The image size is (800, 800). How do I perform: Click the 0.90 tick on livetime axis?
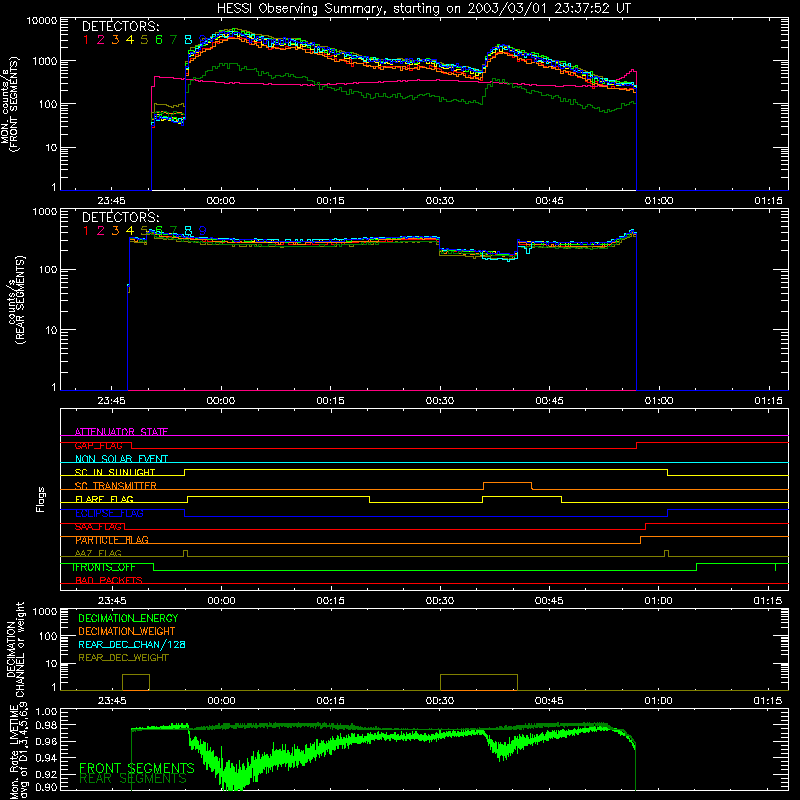46,787
